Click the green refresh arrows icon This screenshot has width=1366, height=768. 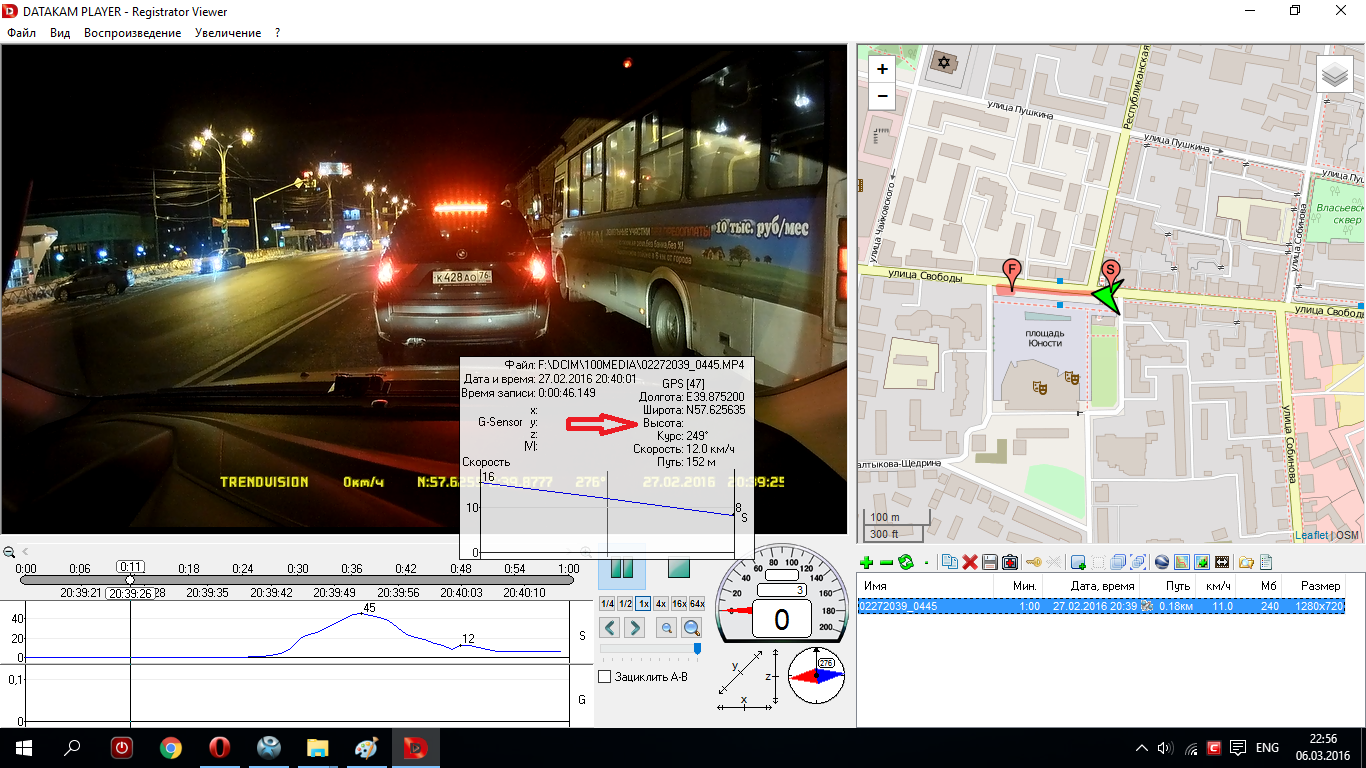pos(906,563)
